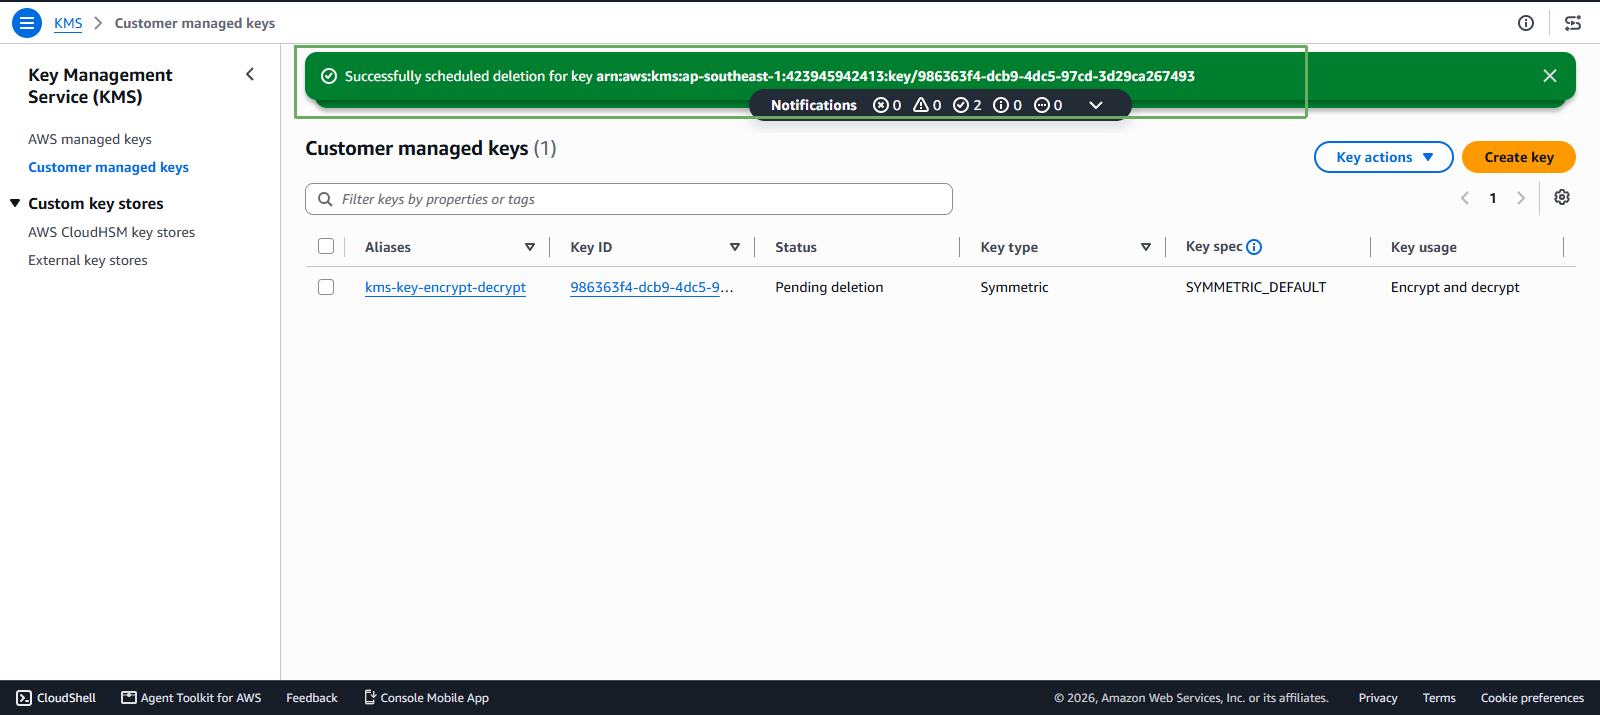The height and width of the screenshot is (715, 1600).
Task: Go to previous page of keys
Action: [1465, 198]
